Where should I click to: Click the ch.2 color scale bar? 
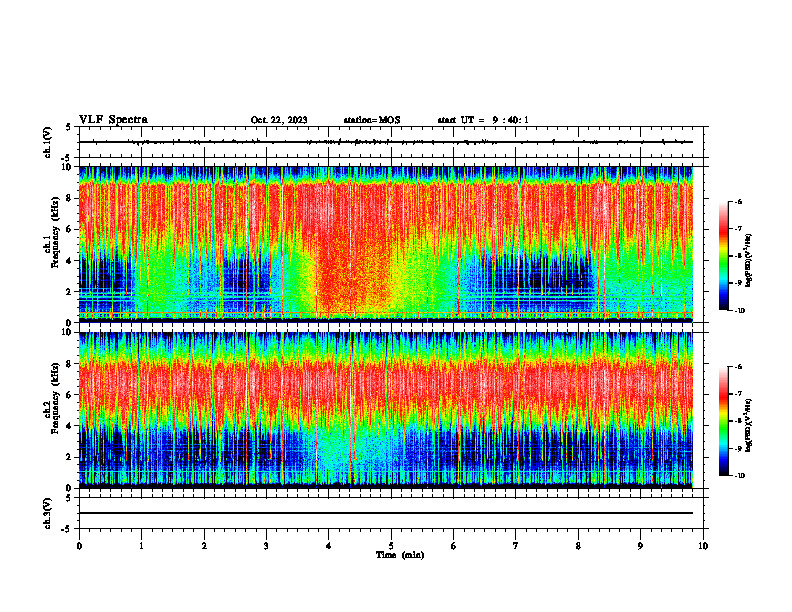[724, 421]
